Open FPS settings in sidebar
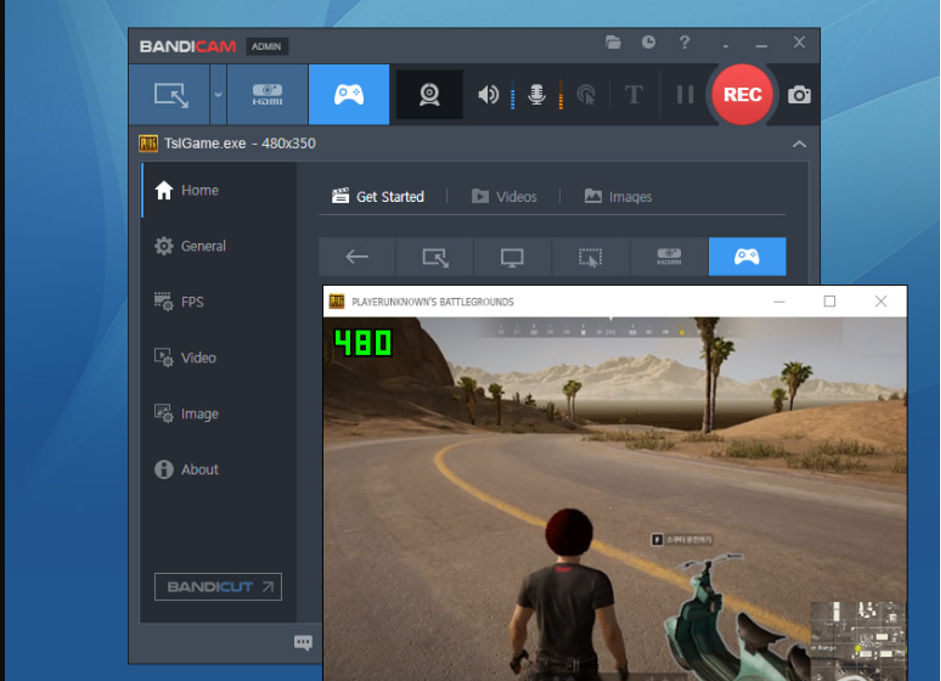 [x=218, y=302]
